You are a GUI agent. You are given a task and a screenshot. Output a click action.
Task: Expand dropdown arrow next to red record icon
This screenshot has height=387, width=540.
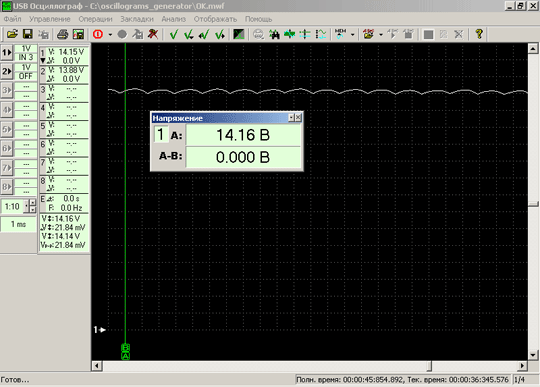pos(110,34)
